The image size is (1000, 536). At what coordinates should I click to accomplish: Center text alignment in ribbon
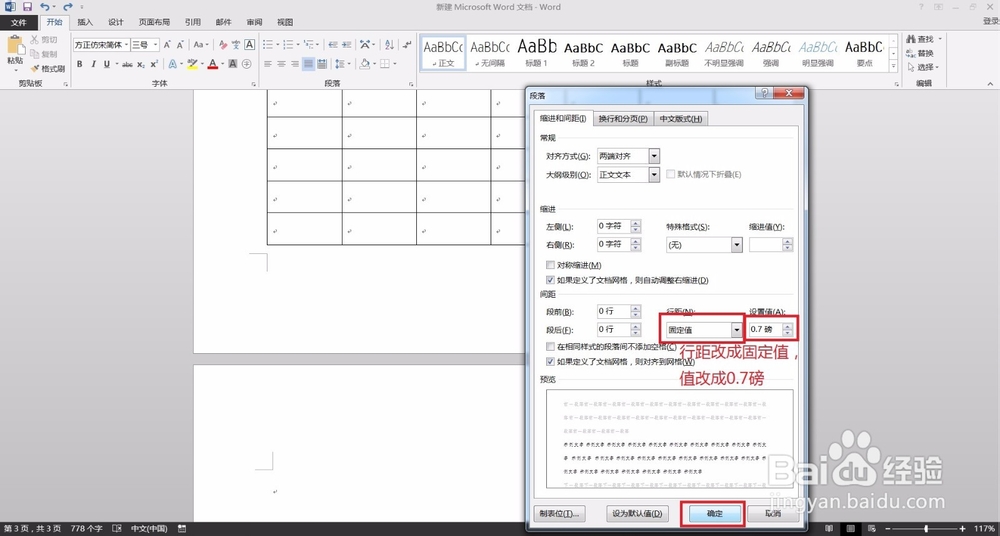point(281,64)
